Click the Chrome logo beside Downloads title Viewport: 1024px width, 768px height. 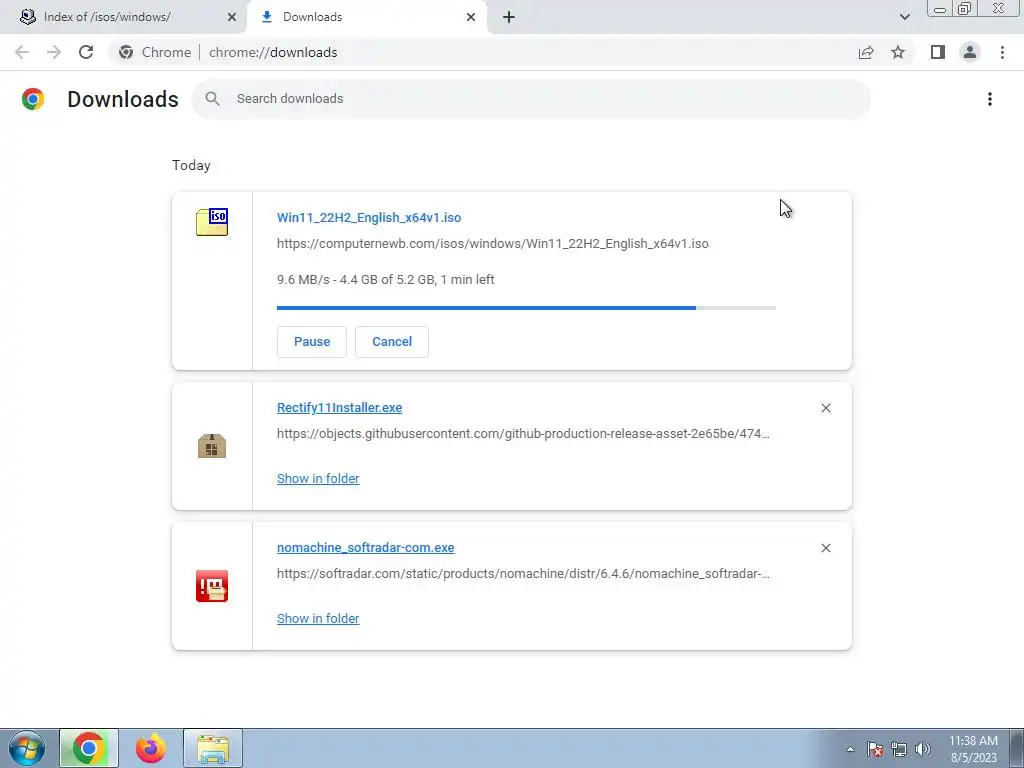(33, 99)
